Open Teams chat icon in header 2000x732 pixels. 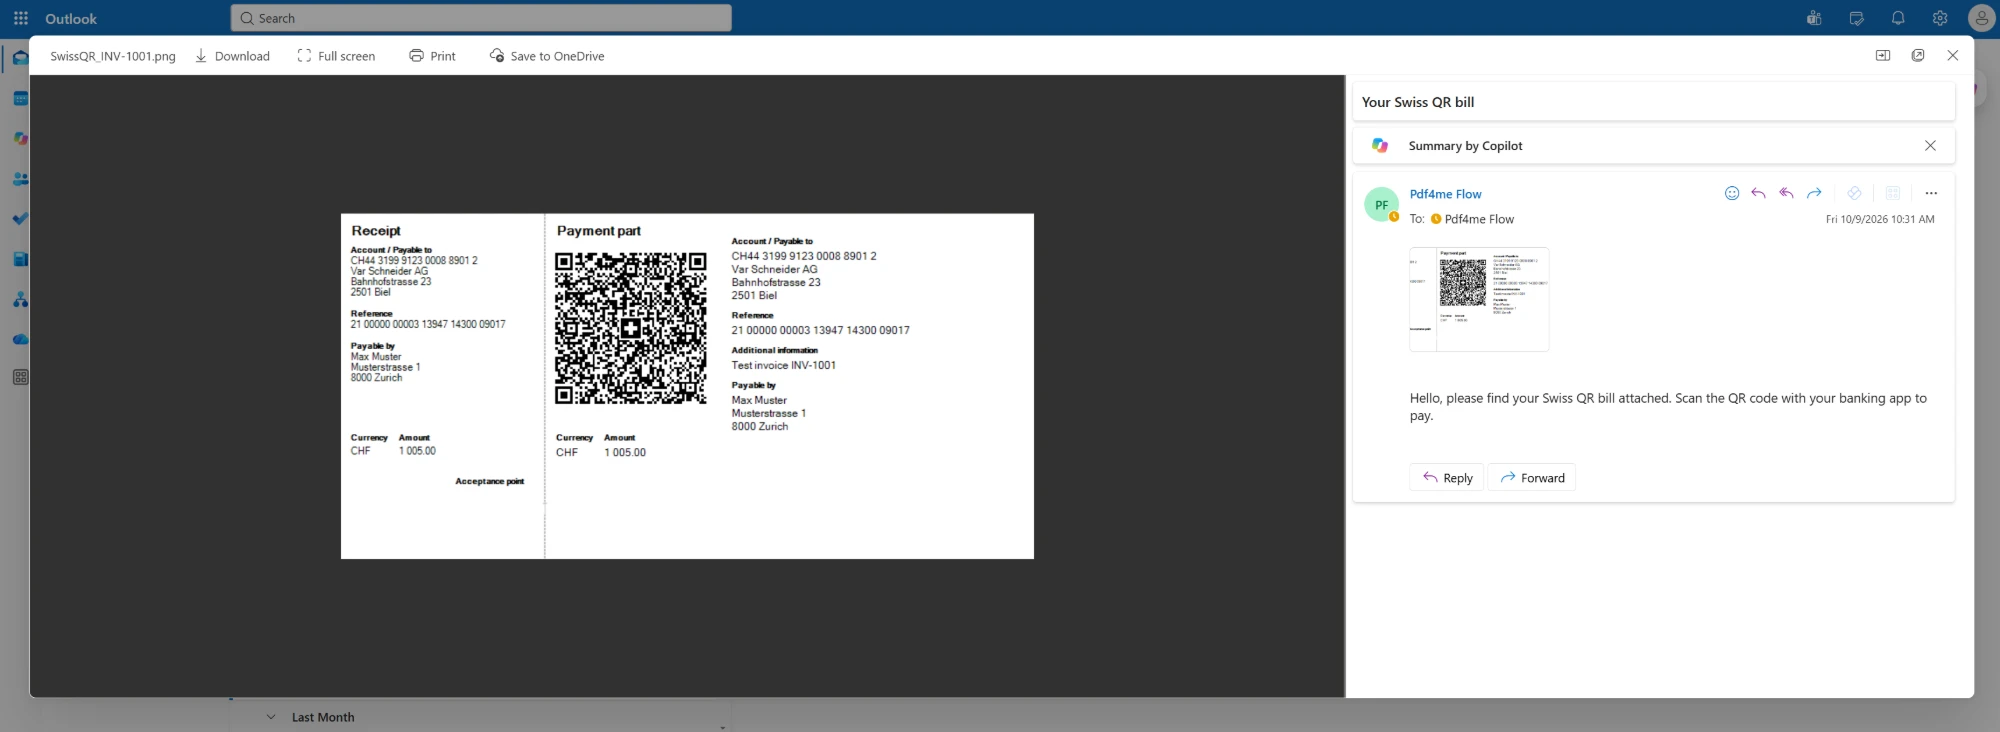(1814, 18)
